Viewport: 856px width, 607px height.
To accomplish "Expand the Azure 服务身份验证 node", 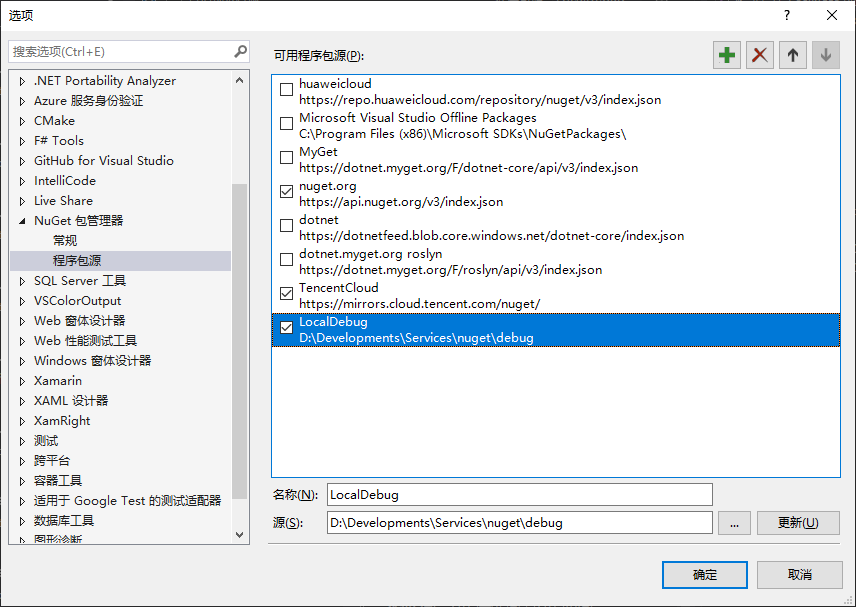I will click(22, 102).
